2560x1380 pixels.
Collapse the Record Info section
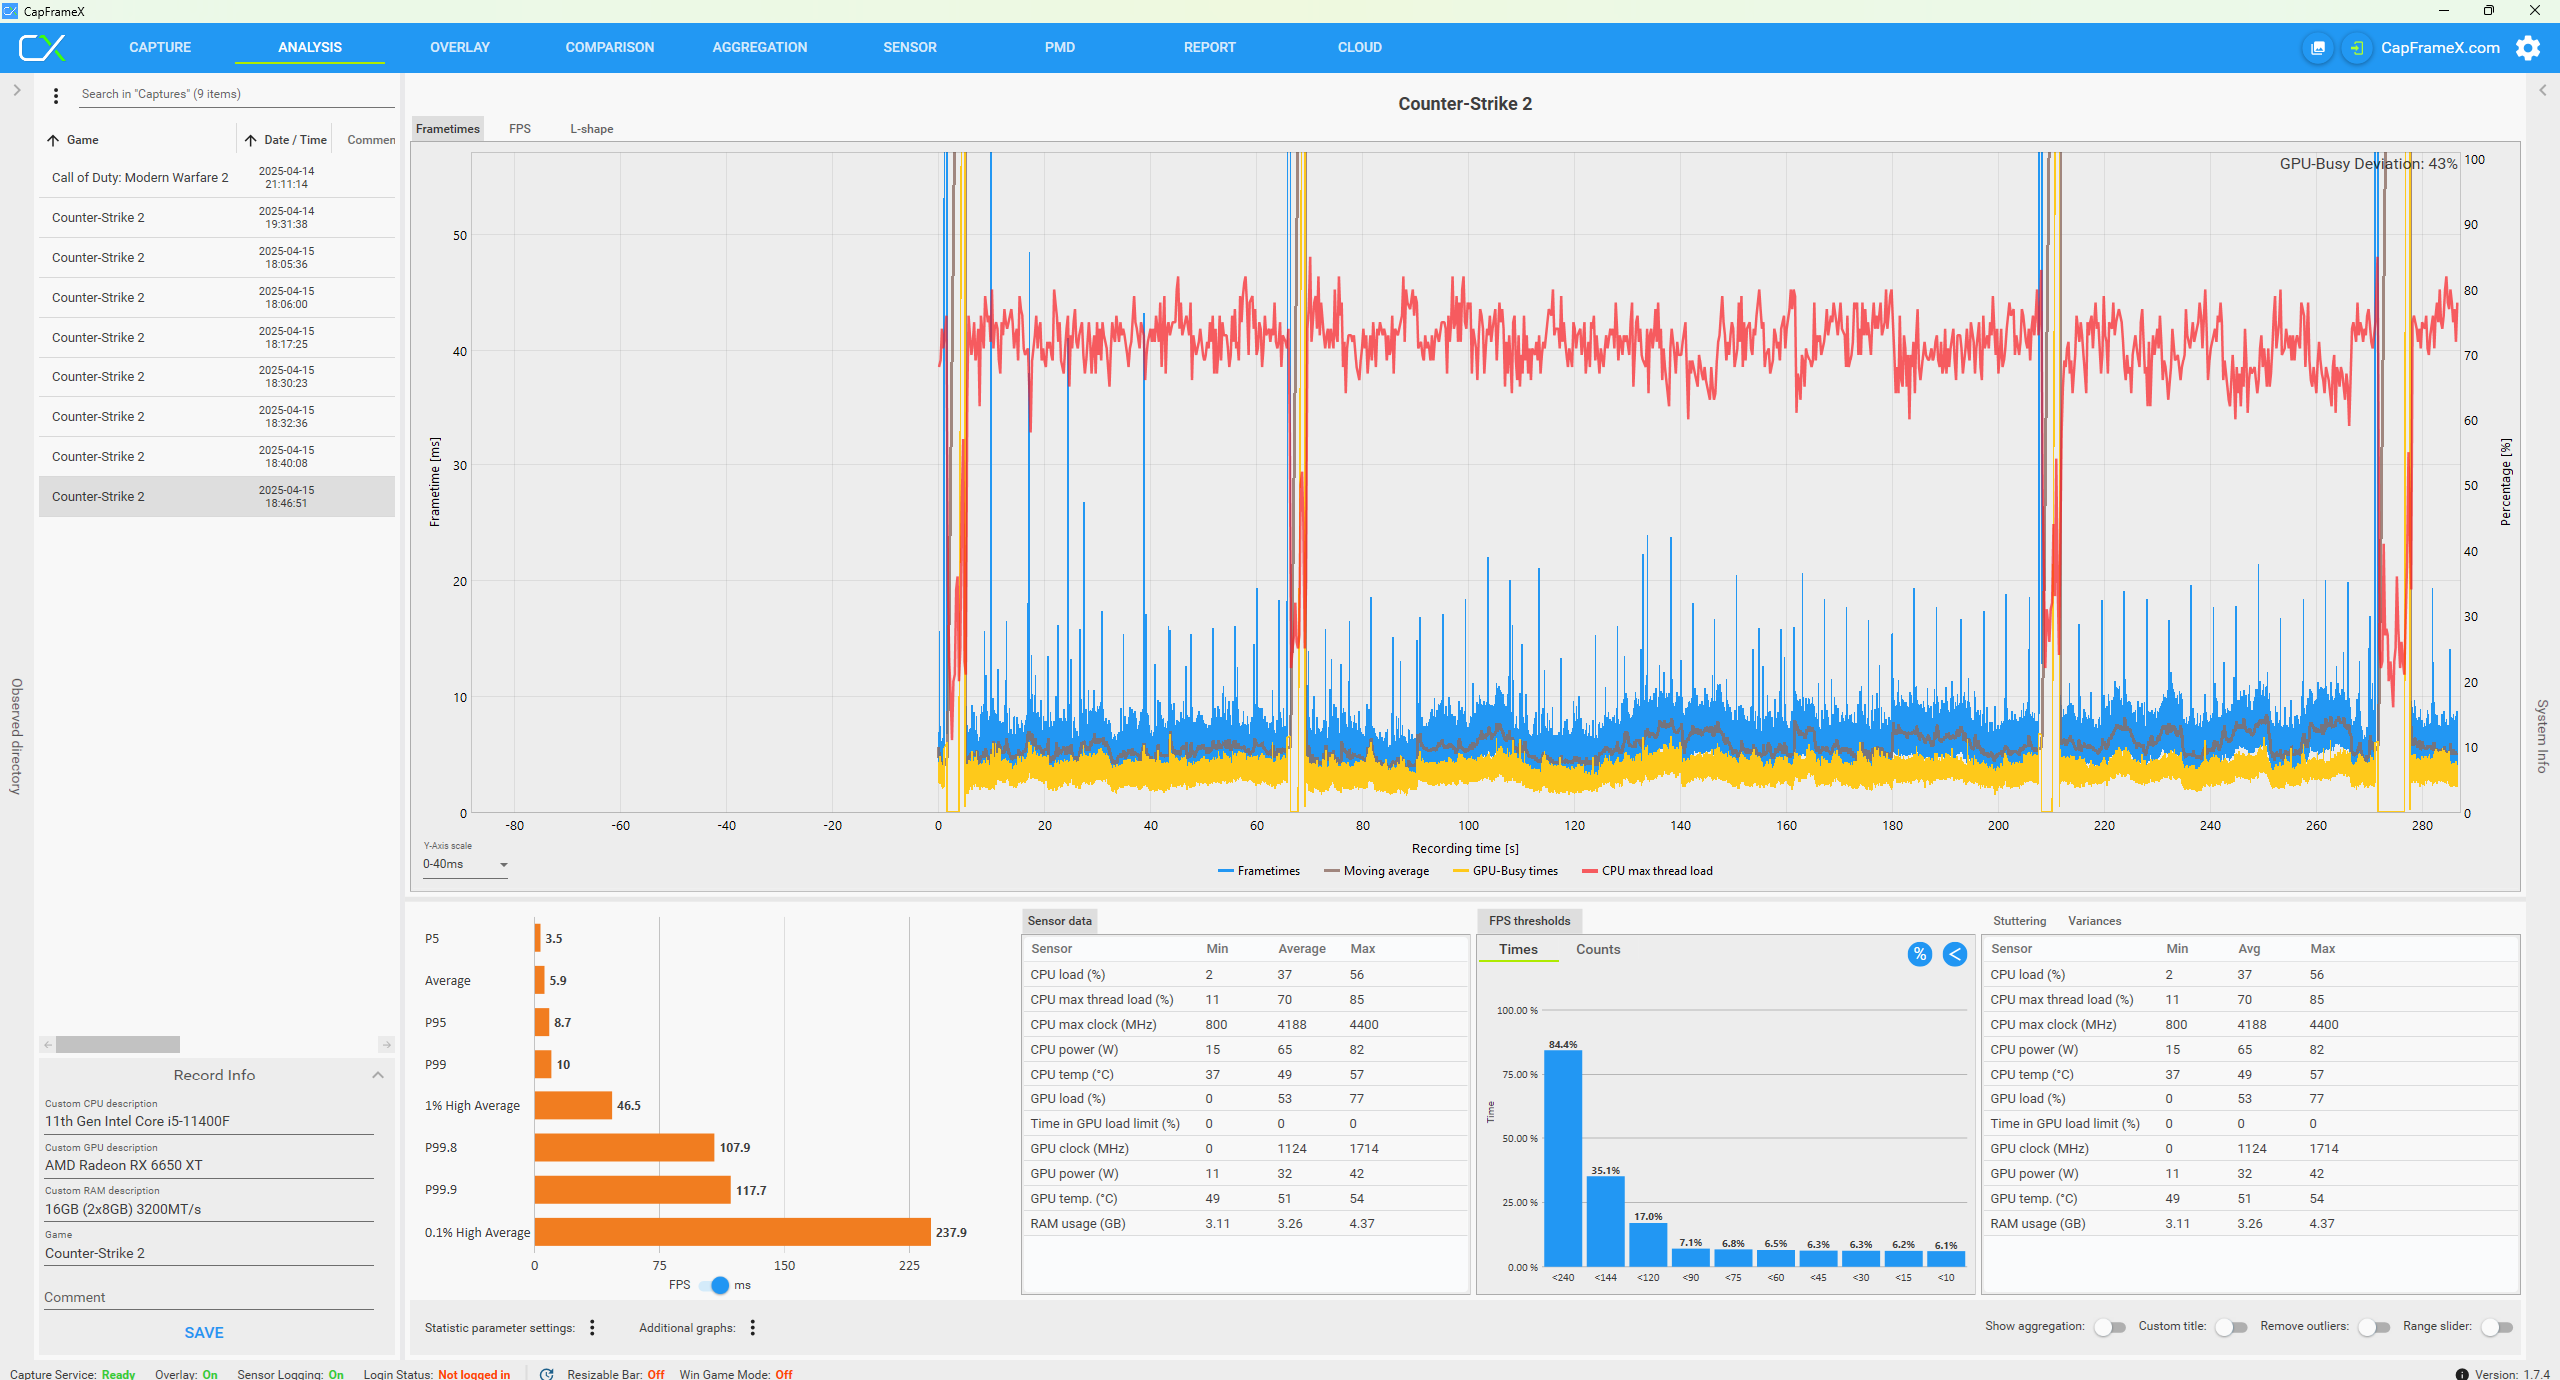(378, 1075)
